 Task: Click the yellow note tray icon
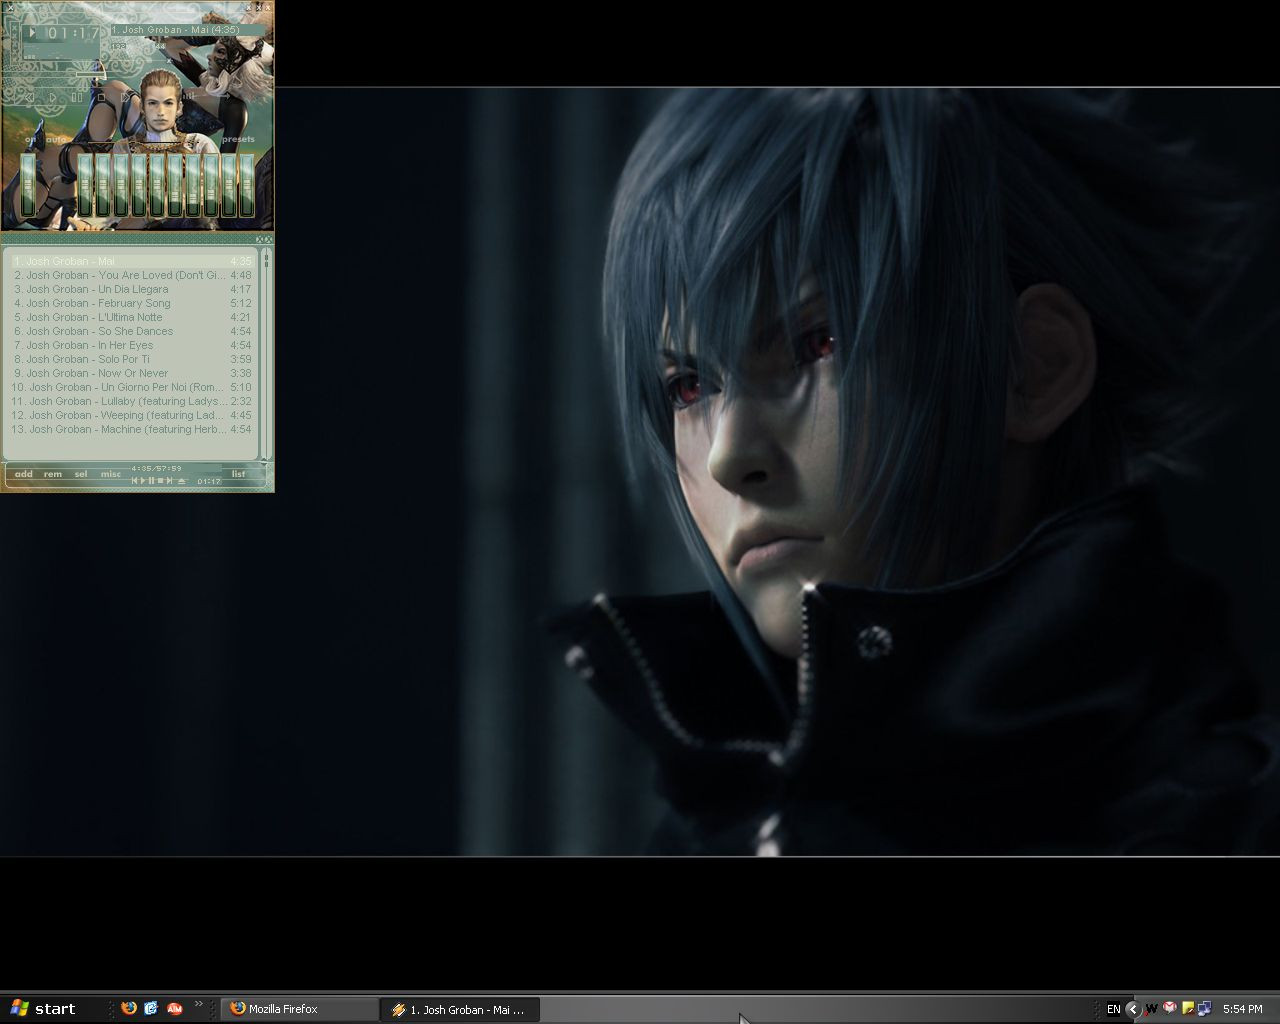click(1188, 1008)
